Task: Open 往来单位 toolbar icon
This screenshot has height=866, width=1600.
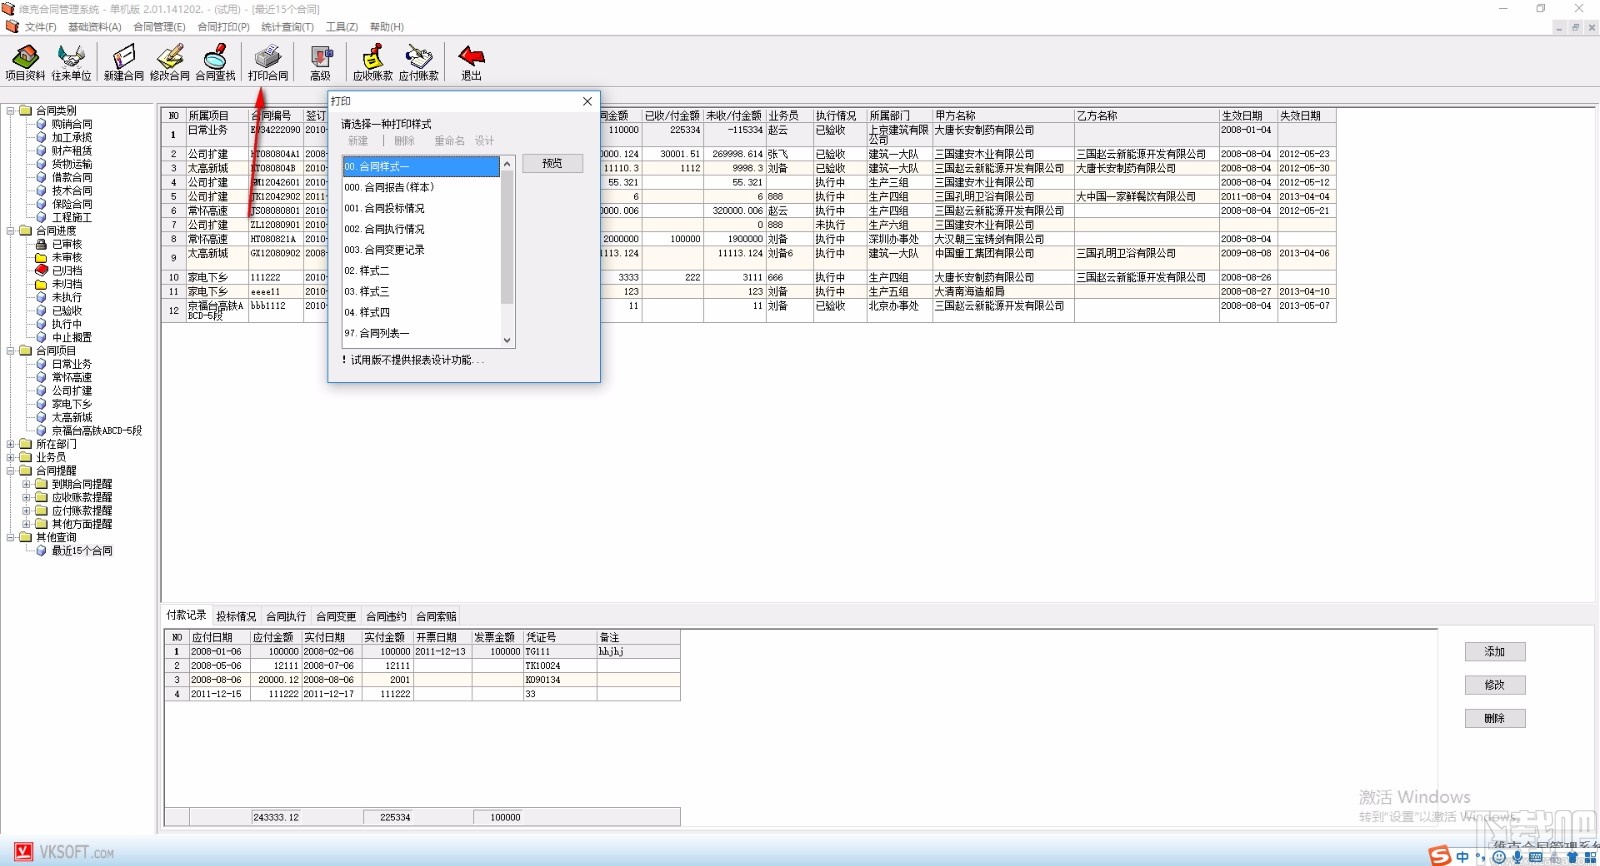Action: 71,62
